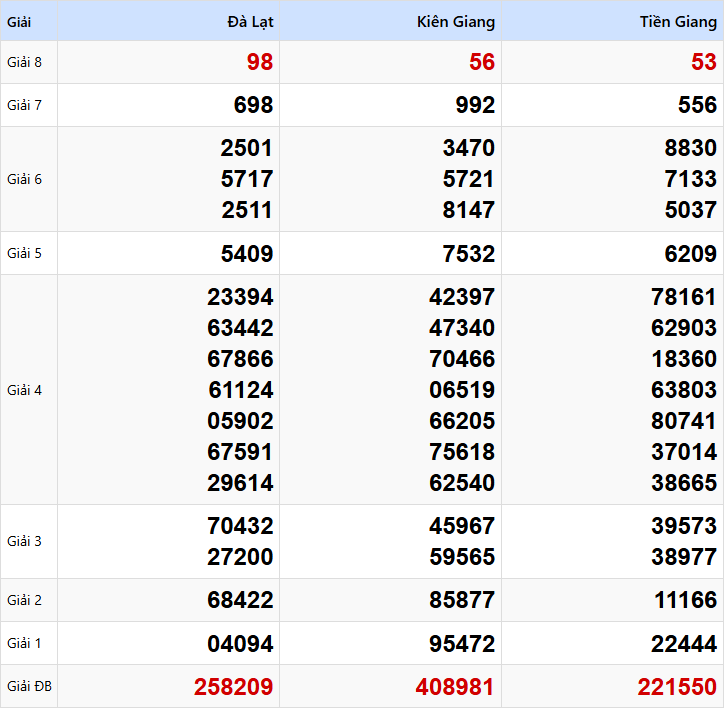Select number 75618 in Kiên Giang
Viewport: 725px width, 710px height.
(462, 452)
